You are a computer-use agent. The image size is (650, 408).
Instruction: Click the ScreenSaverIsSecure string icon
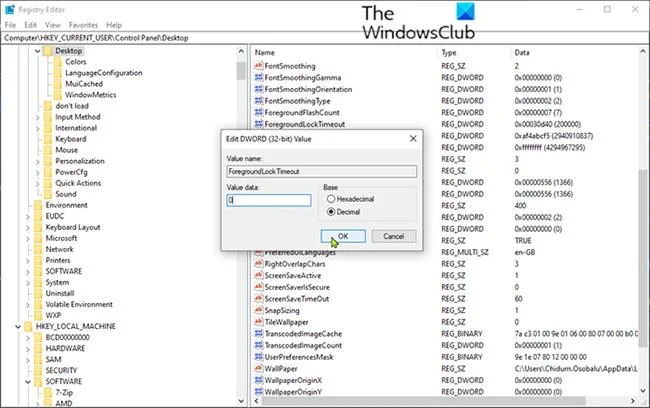coord(259,287)
